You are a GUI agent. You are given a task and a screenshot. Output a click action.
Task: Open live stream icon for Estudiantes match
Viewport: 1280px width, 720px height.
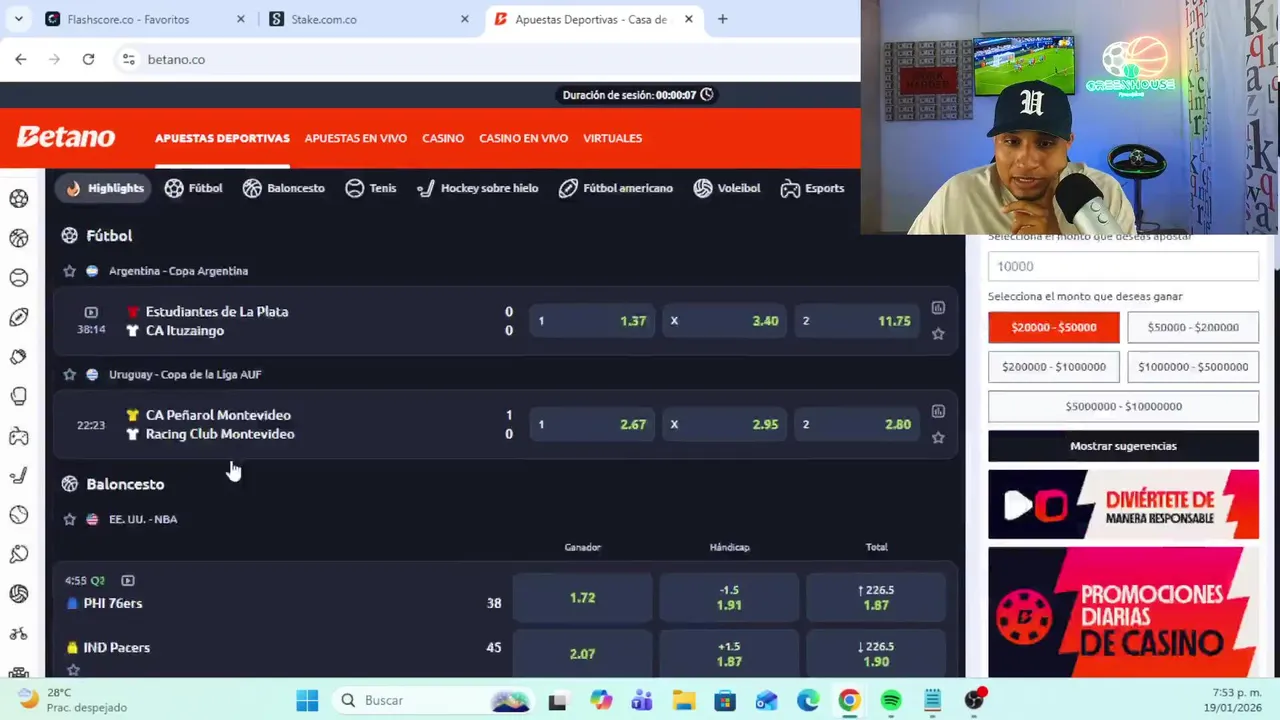click(91, 312)
